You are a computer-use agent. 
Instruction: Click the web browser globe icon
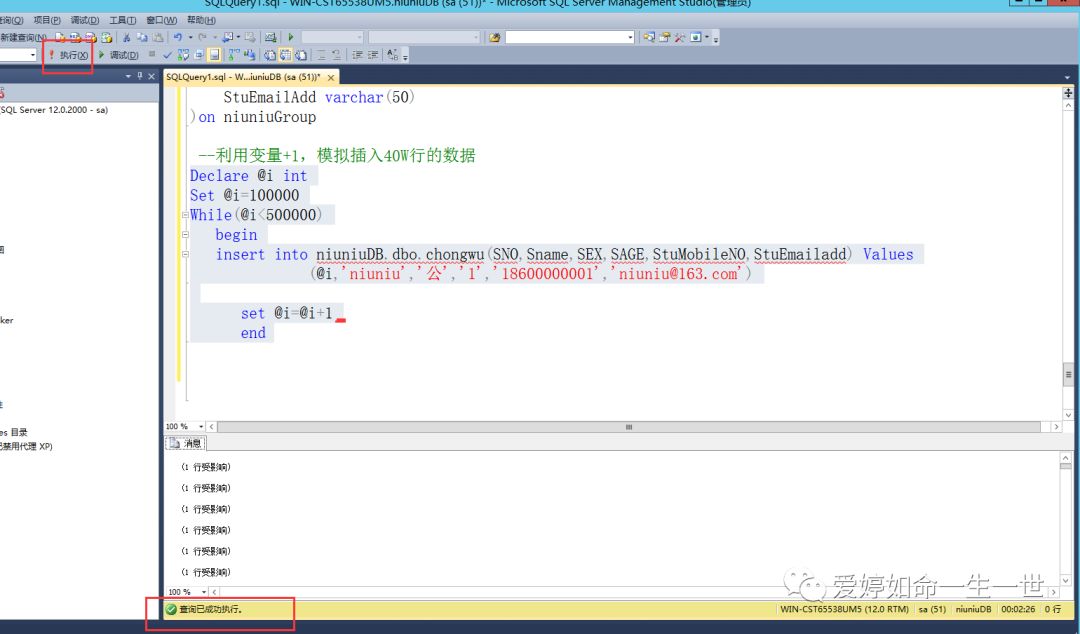696,37
